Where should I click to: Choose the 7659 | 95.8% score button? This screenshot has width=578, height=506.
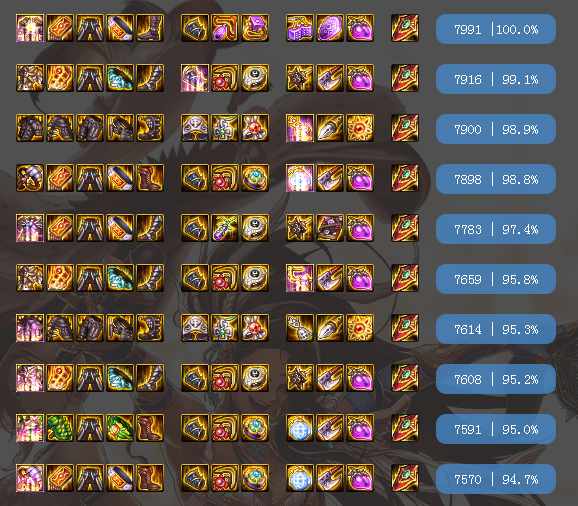point(496,279)
